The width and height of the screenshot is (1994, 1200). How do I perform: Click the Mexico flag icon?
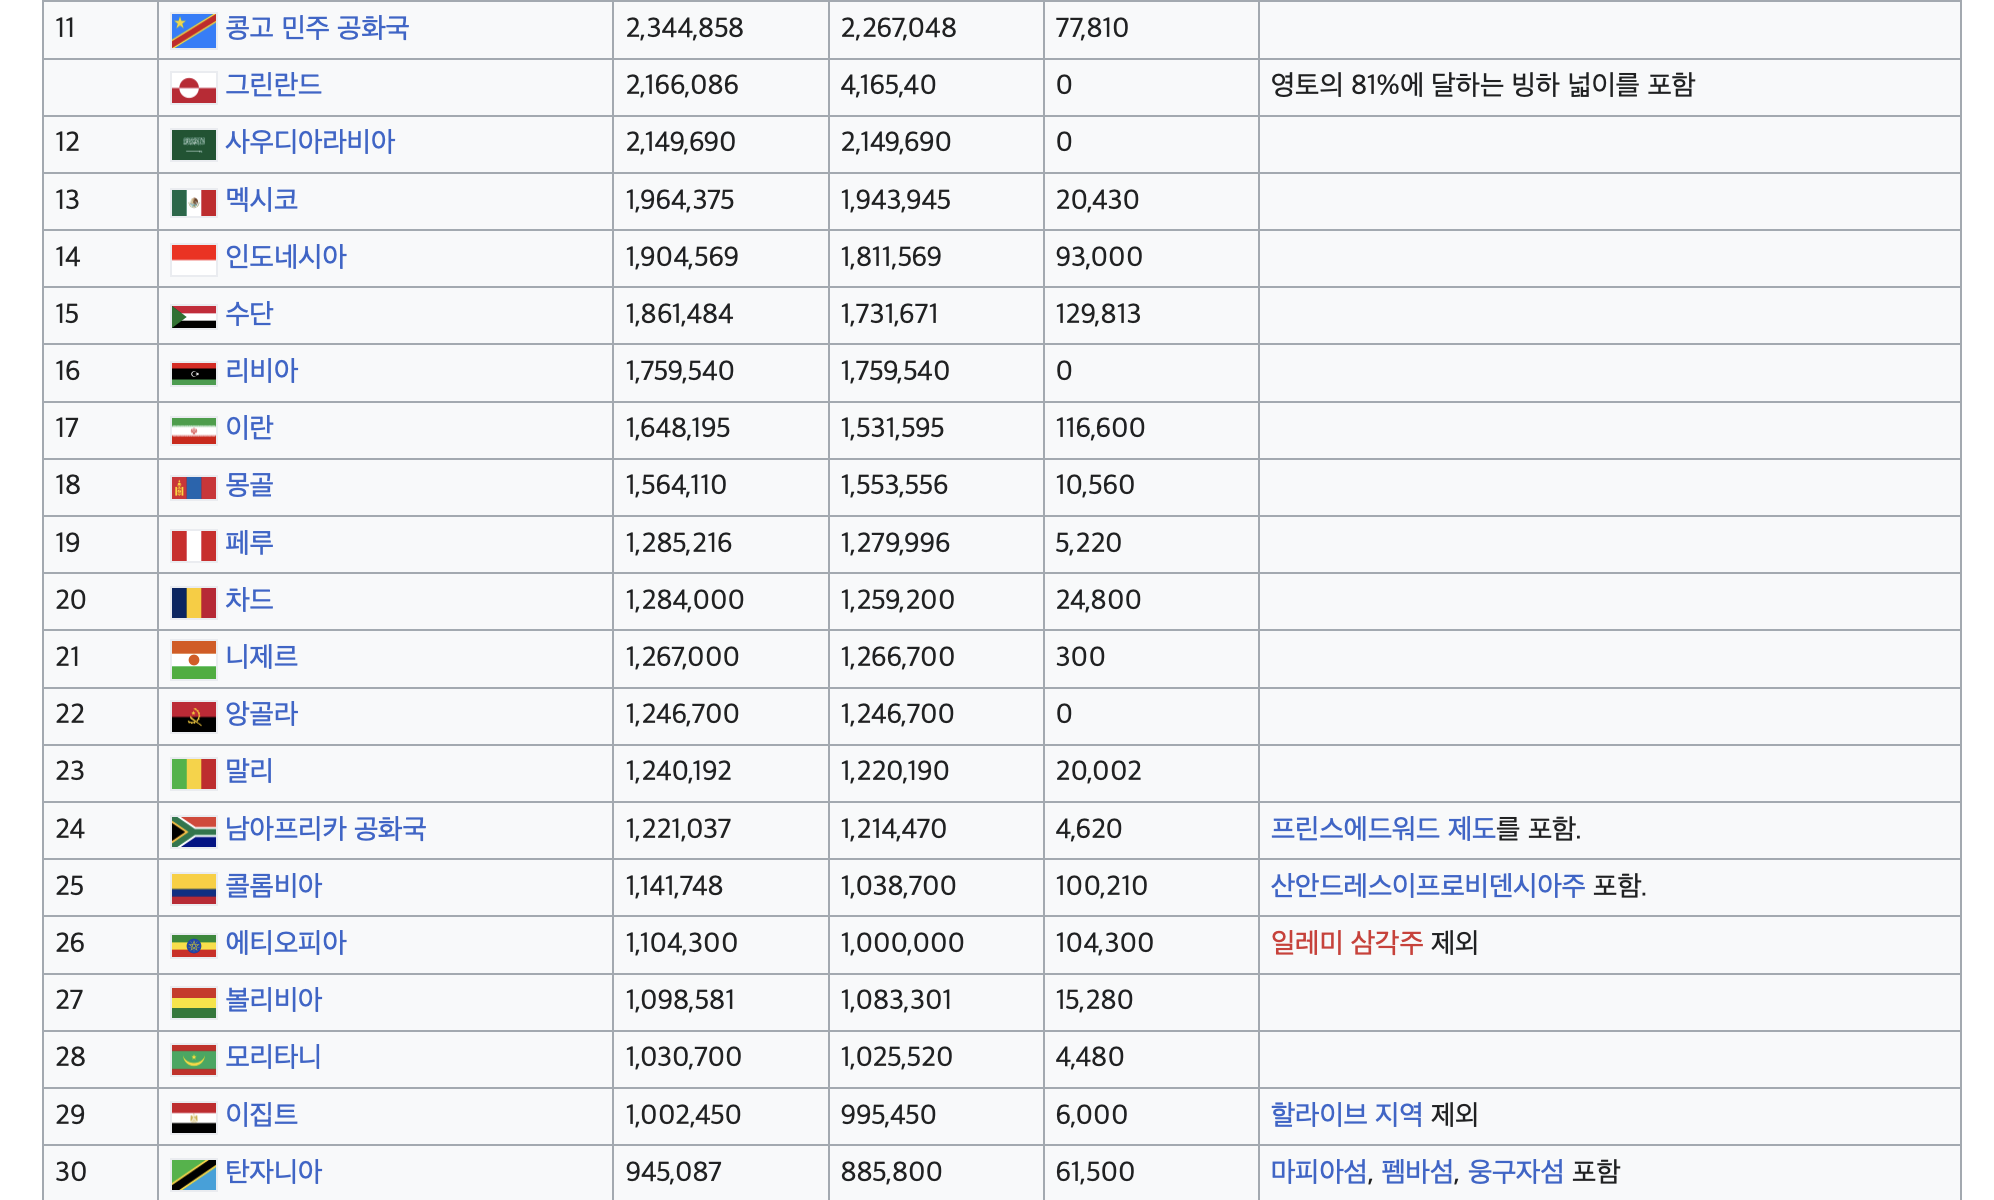click(193, 202)
